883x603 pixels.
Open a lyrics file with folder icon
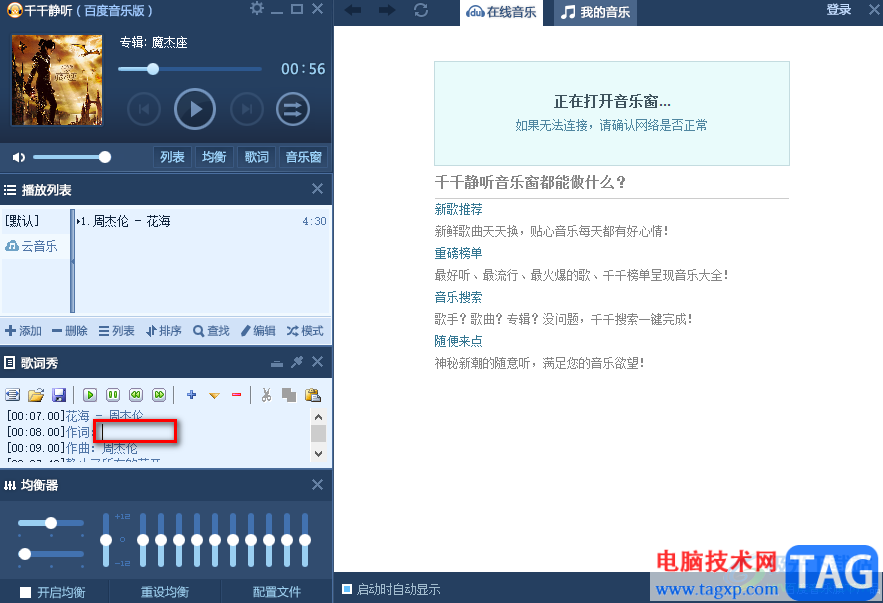[36, 395]
